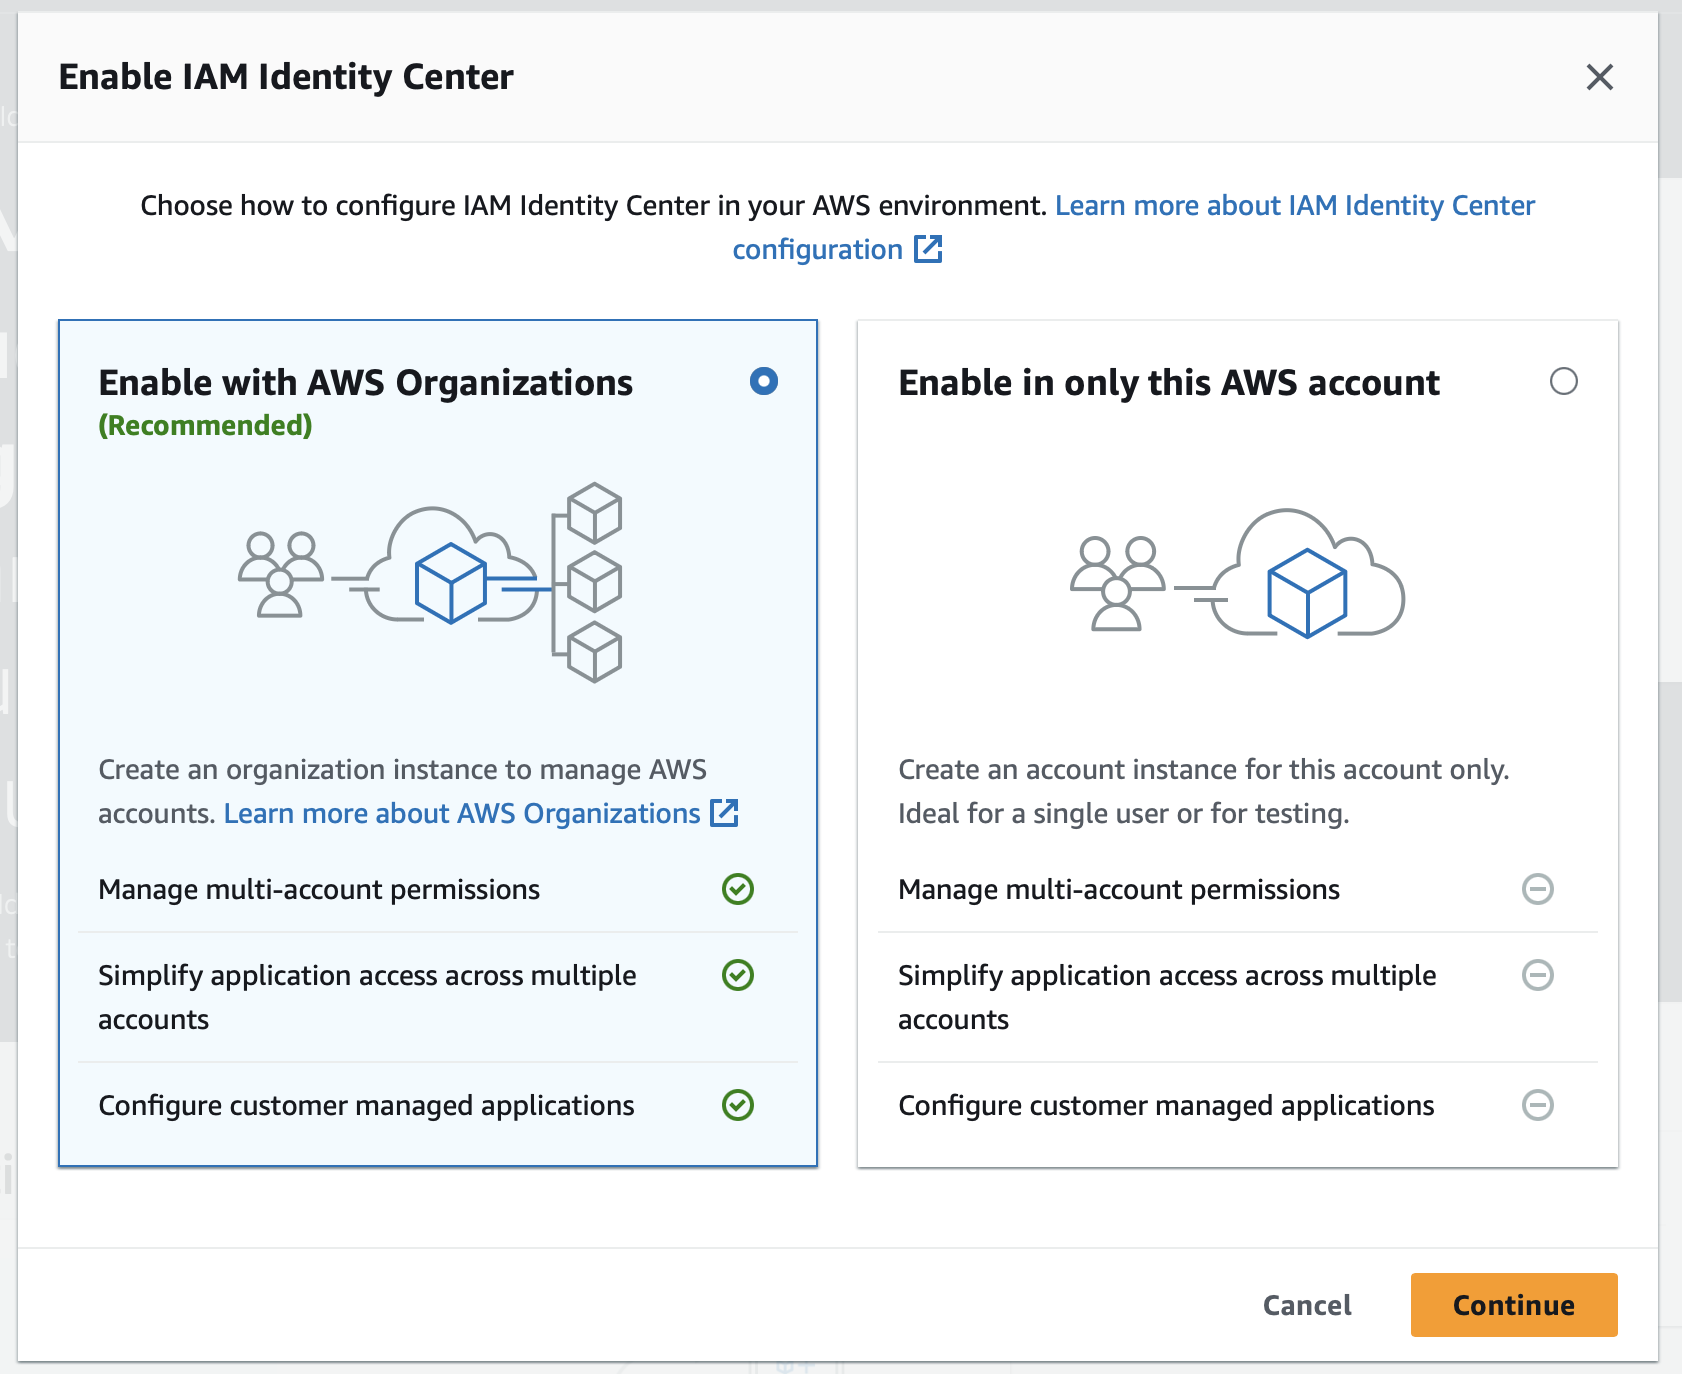Click the green check beside Manage multi-account permissions
1682x1374 pixels.
(x=738, y=889)
